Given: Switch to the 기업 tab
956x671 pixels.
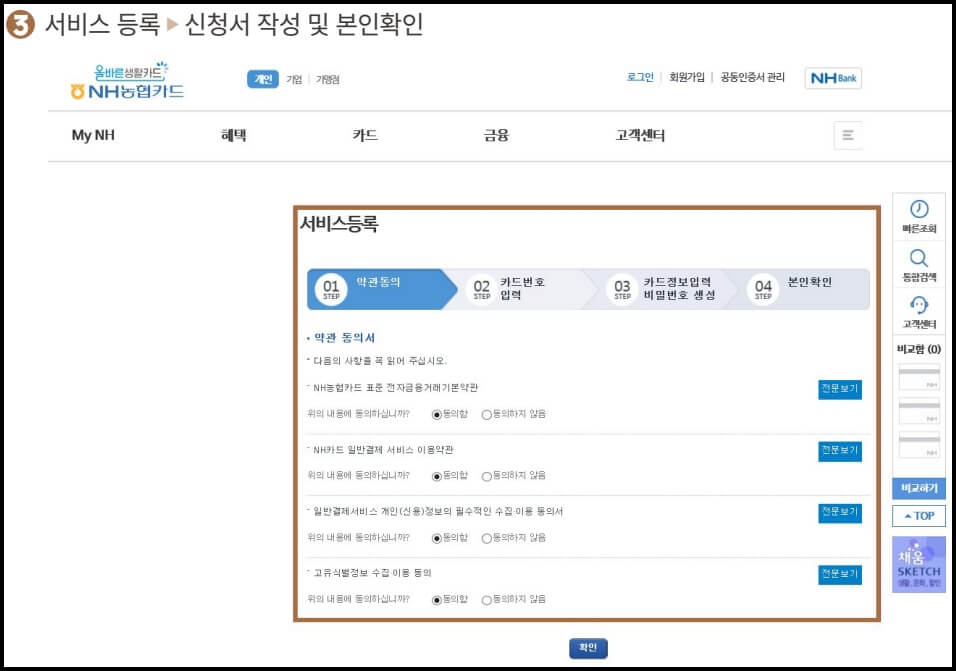Looking at the screenshot, I should tap(296, 78).
